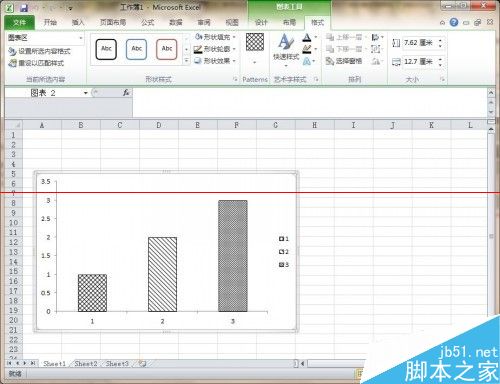Expand the Patterns dropdown arrow
500x384 pixels.
click(x=255, y=62)
